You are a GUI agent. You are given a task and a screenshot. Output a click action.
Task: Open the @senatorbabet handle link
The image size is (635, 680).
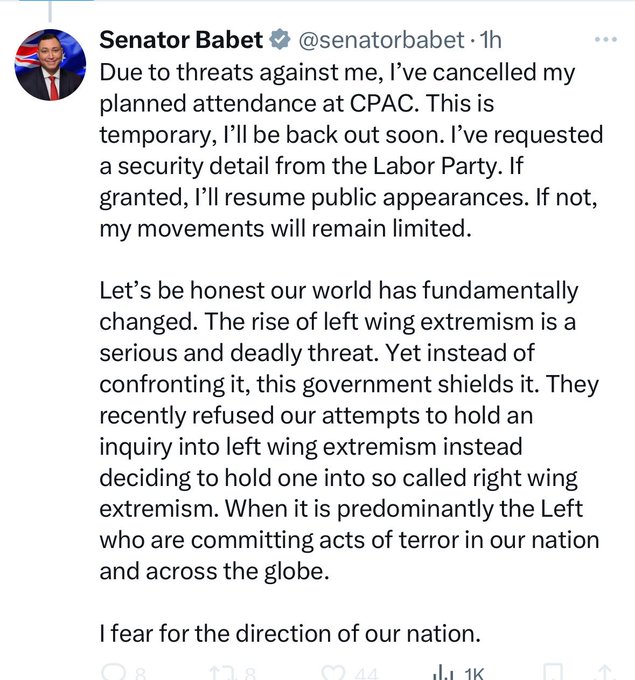coord(382,40)
